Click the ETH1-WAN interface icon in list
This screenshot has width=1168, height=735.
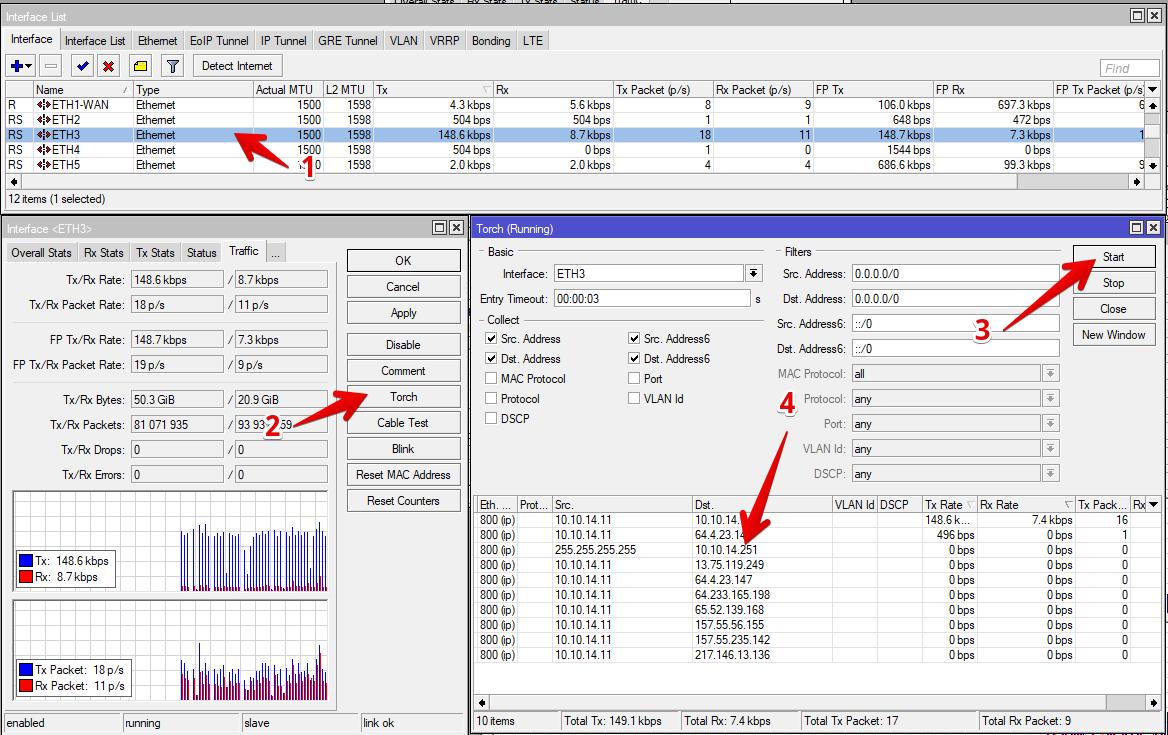44,105
